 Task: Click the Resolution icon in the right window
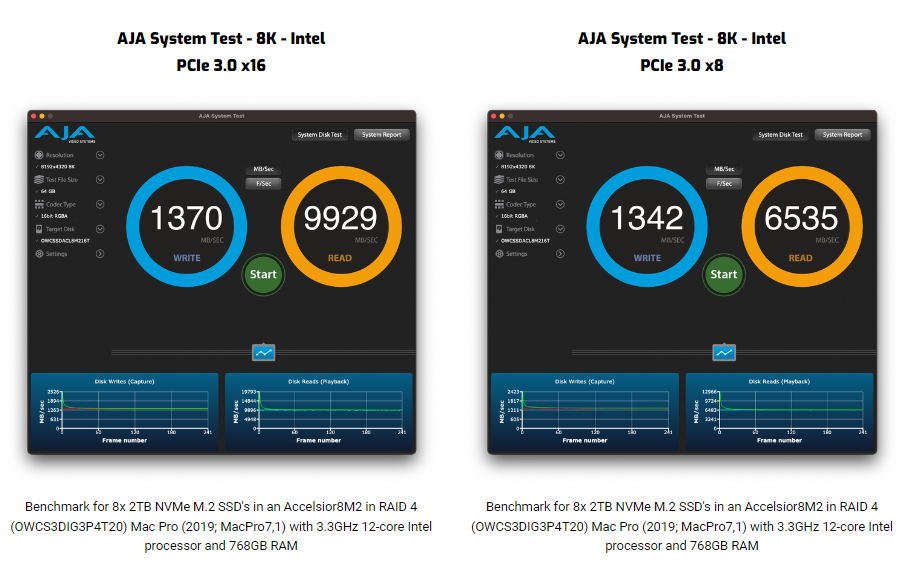click(x=499, y=155)
